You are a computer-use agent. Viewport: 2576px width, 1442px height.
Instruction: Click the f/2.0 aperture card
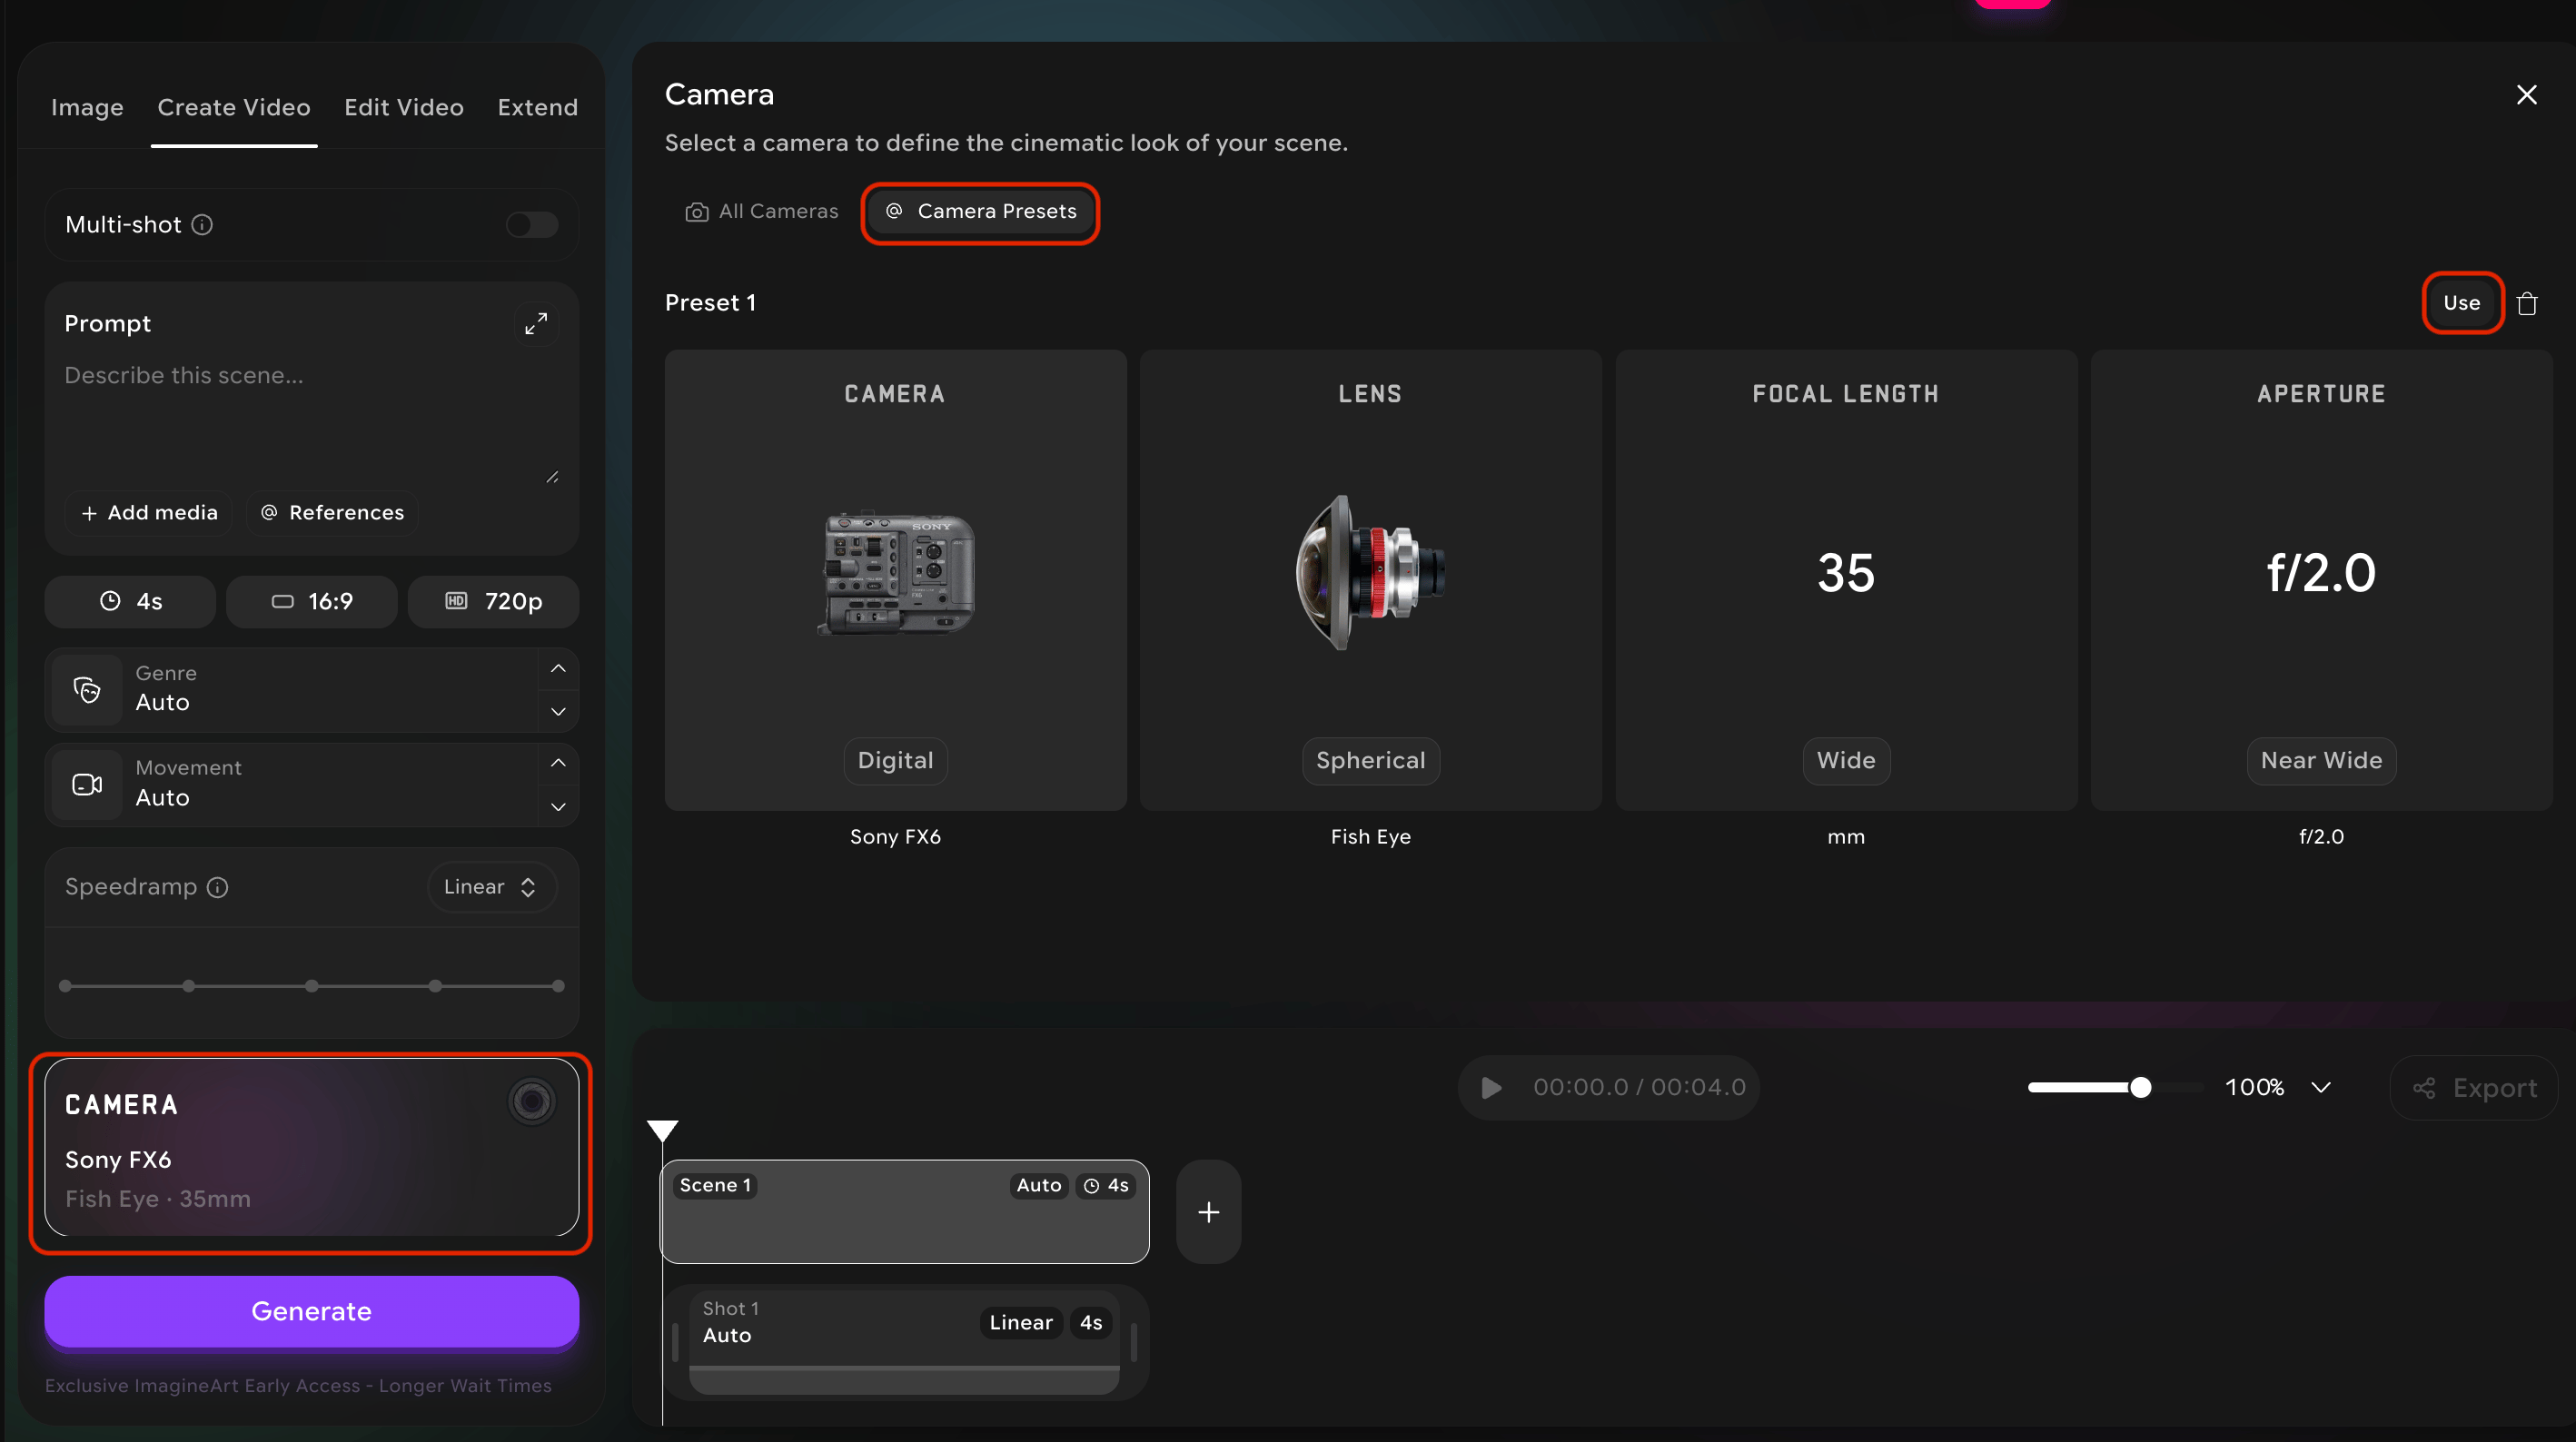click(x=2321, y=580)
